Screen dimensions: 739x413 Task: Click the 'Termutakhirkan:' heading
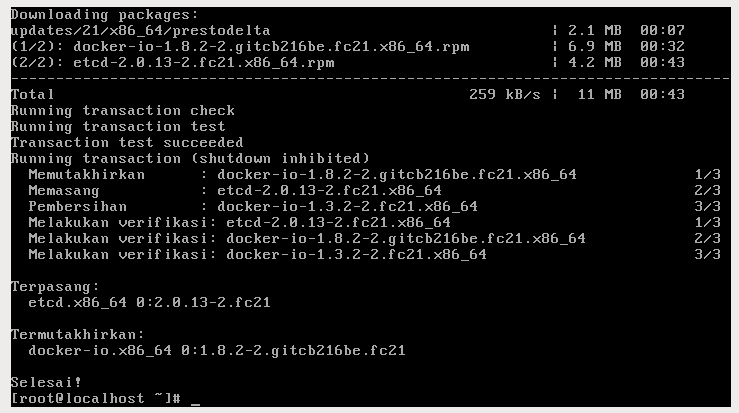77,335
